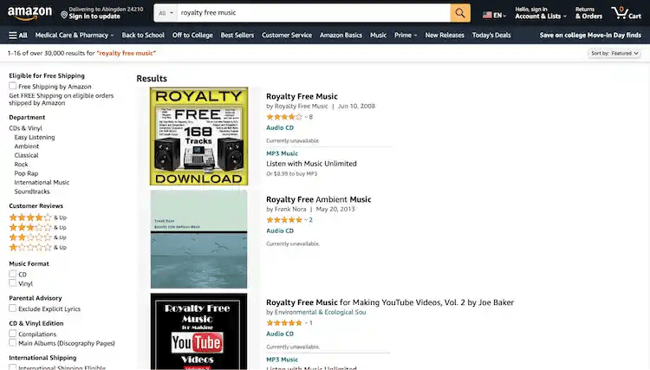
Task: Check Main Albums (Discography Pages)
Action: 13,343
